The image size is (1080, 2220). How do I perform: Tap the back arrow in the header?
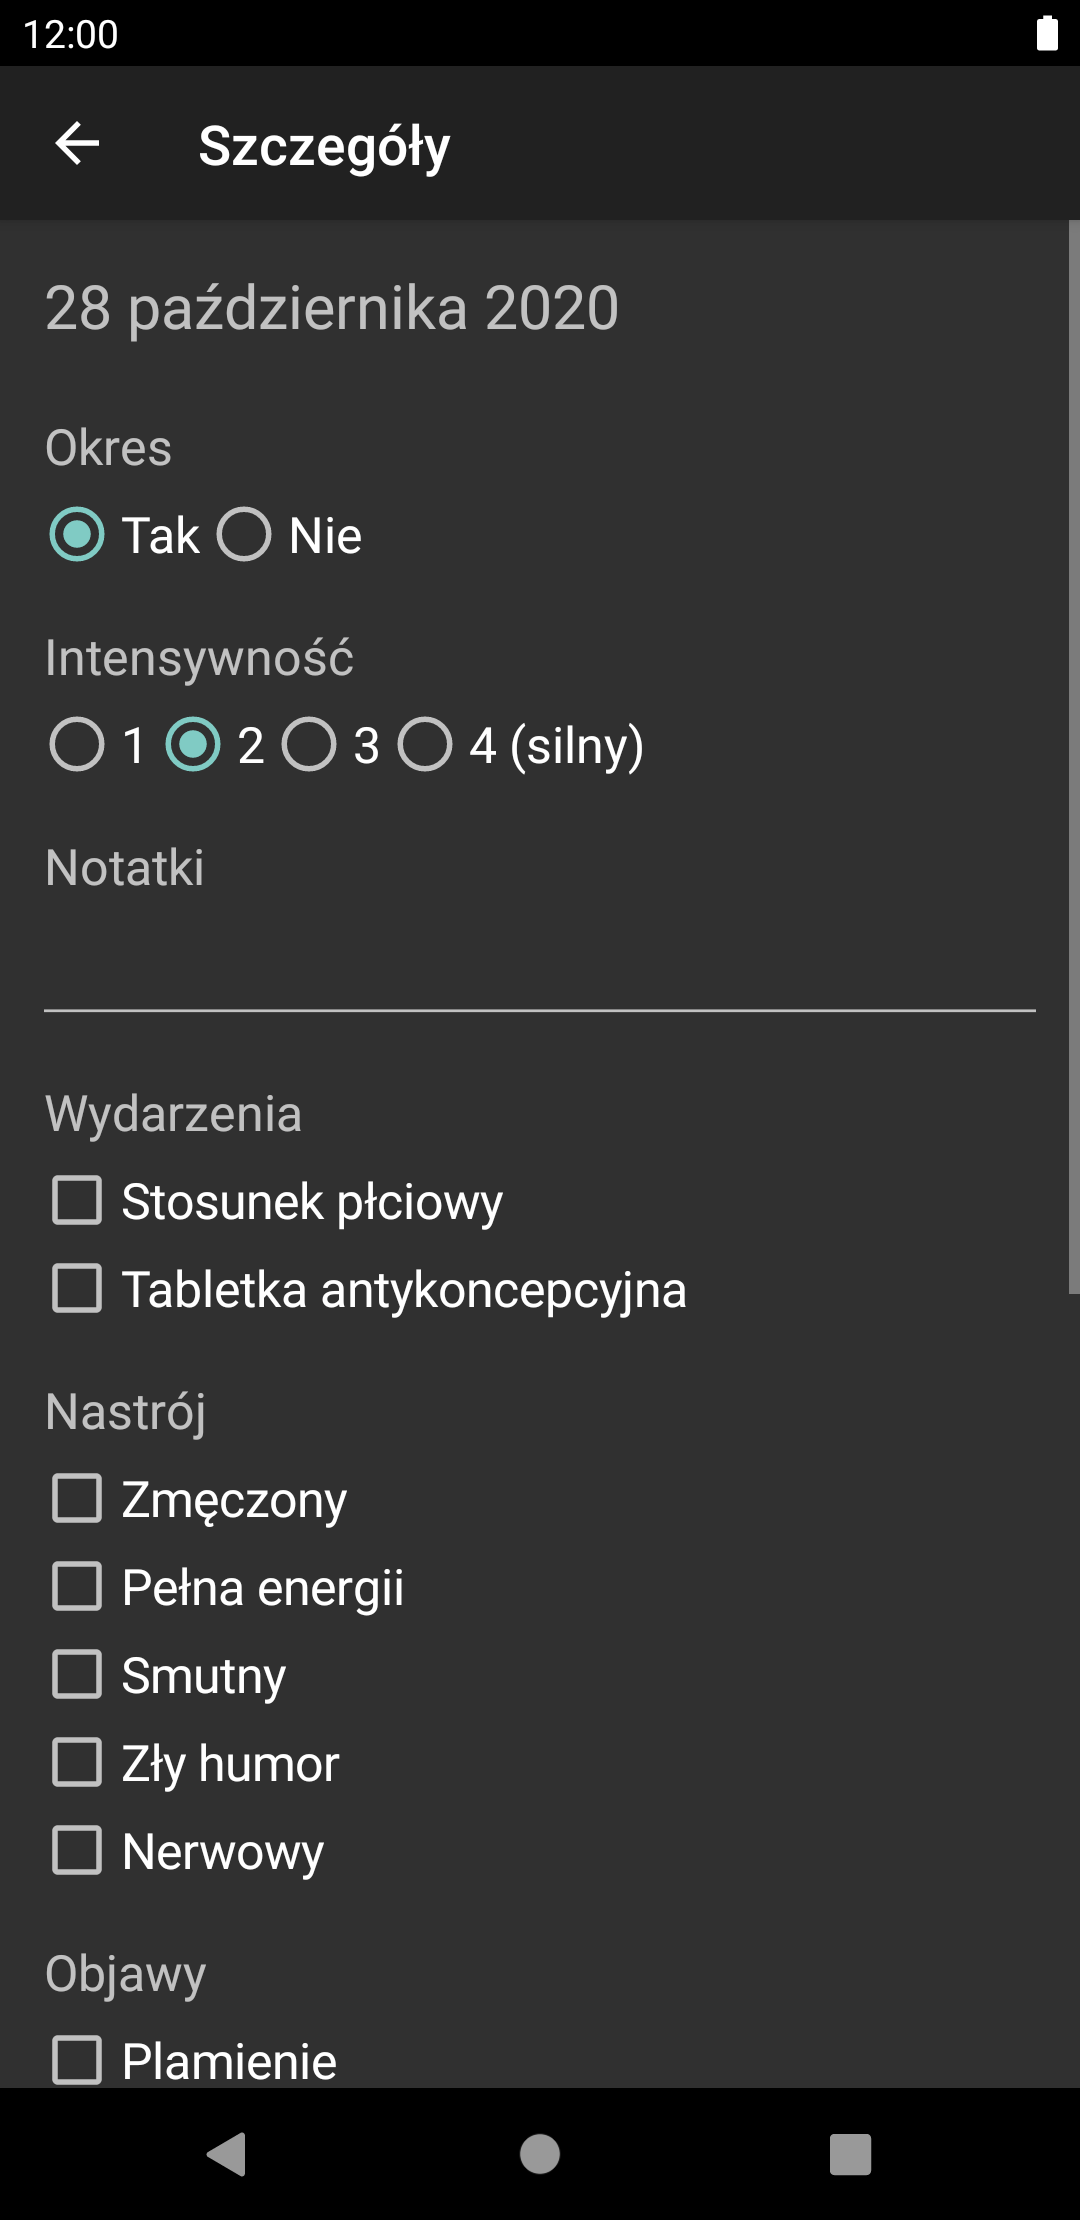coord(77,144)
